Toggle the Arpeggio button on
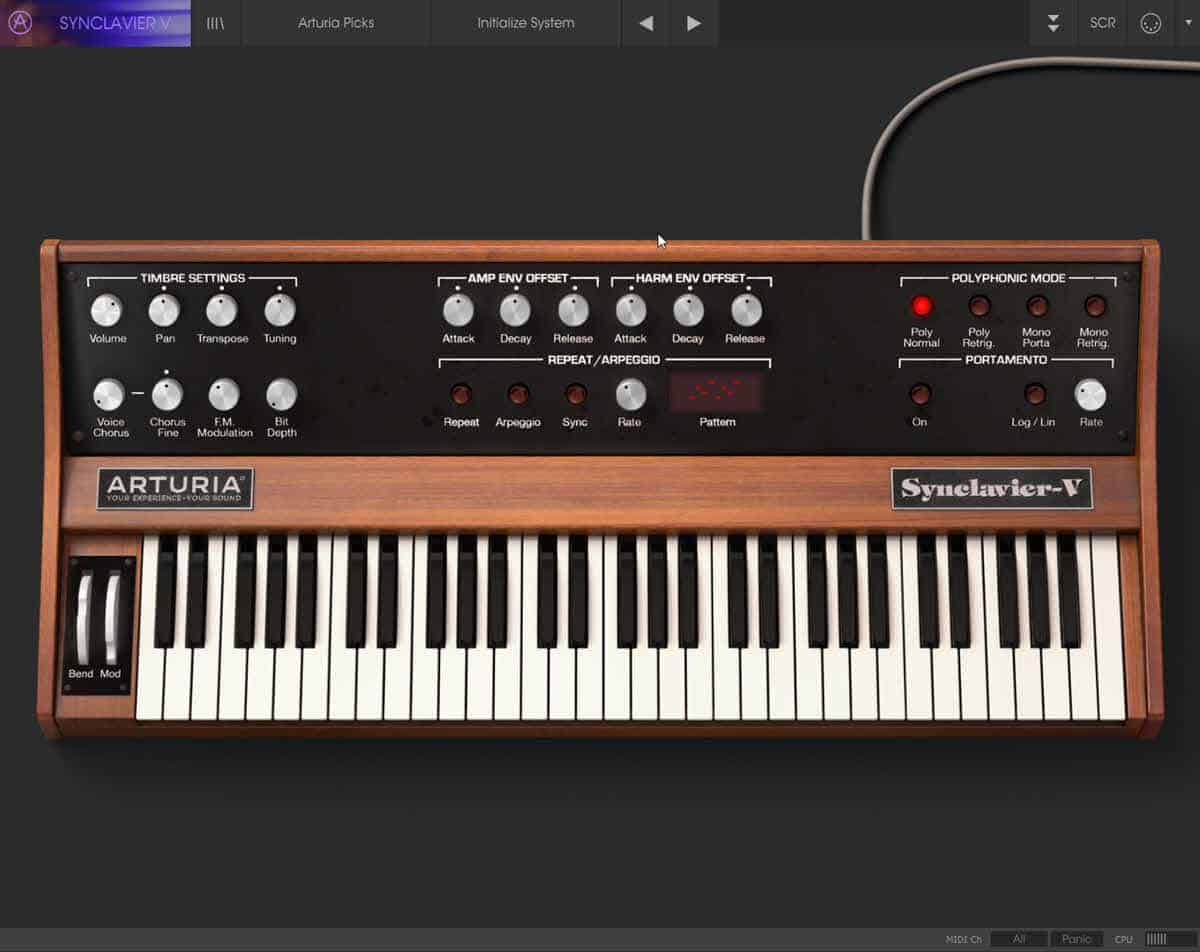The image size is (1200, 952). (518, 394)
